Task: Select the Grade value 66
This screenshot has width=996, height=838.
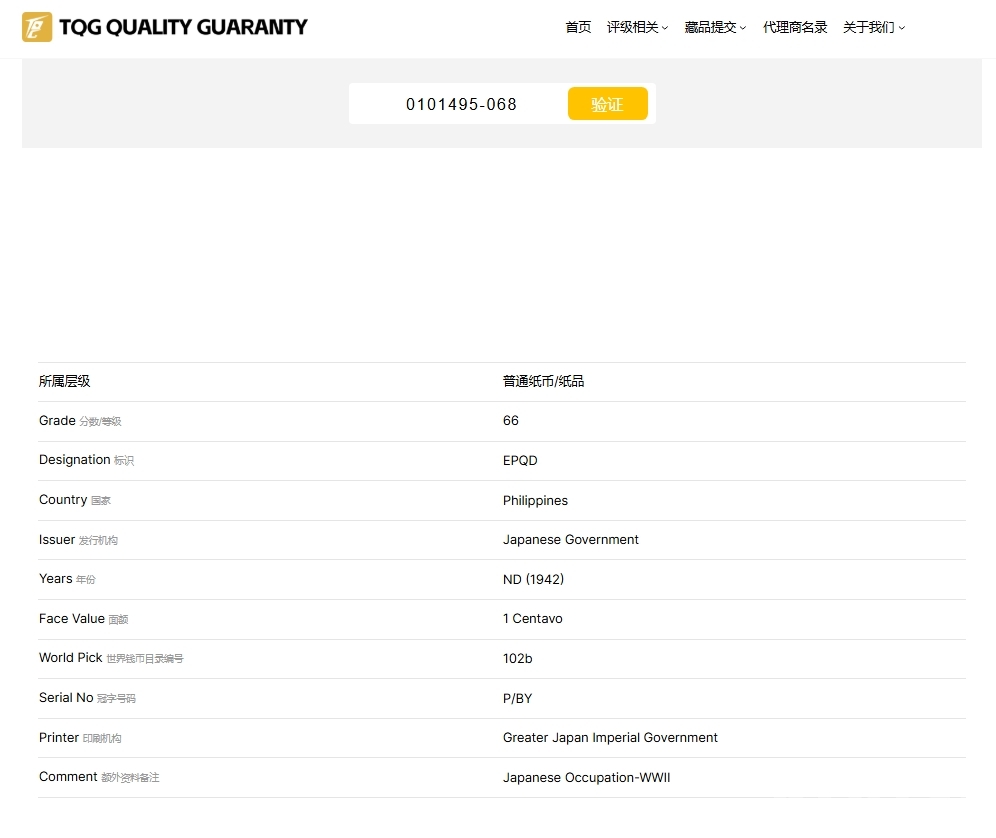Action: pyautogui.click(x=511, y=421)
